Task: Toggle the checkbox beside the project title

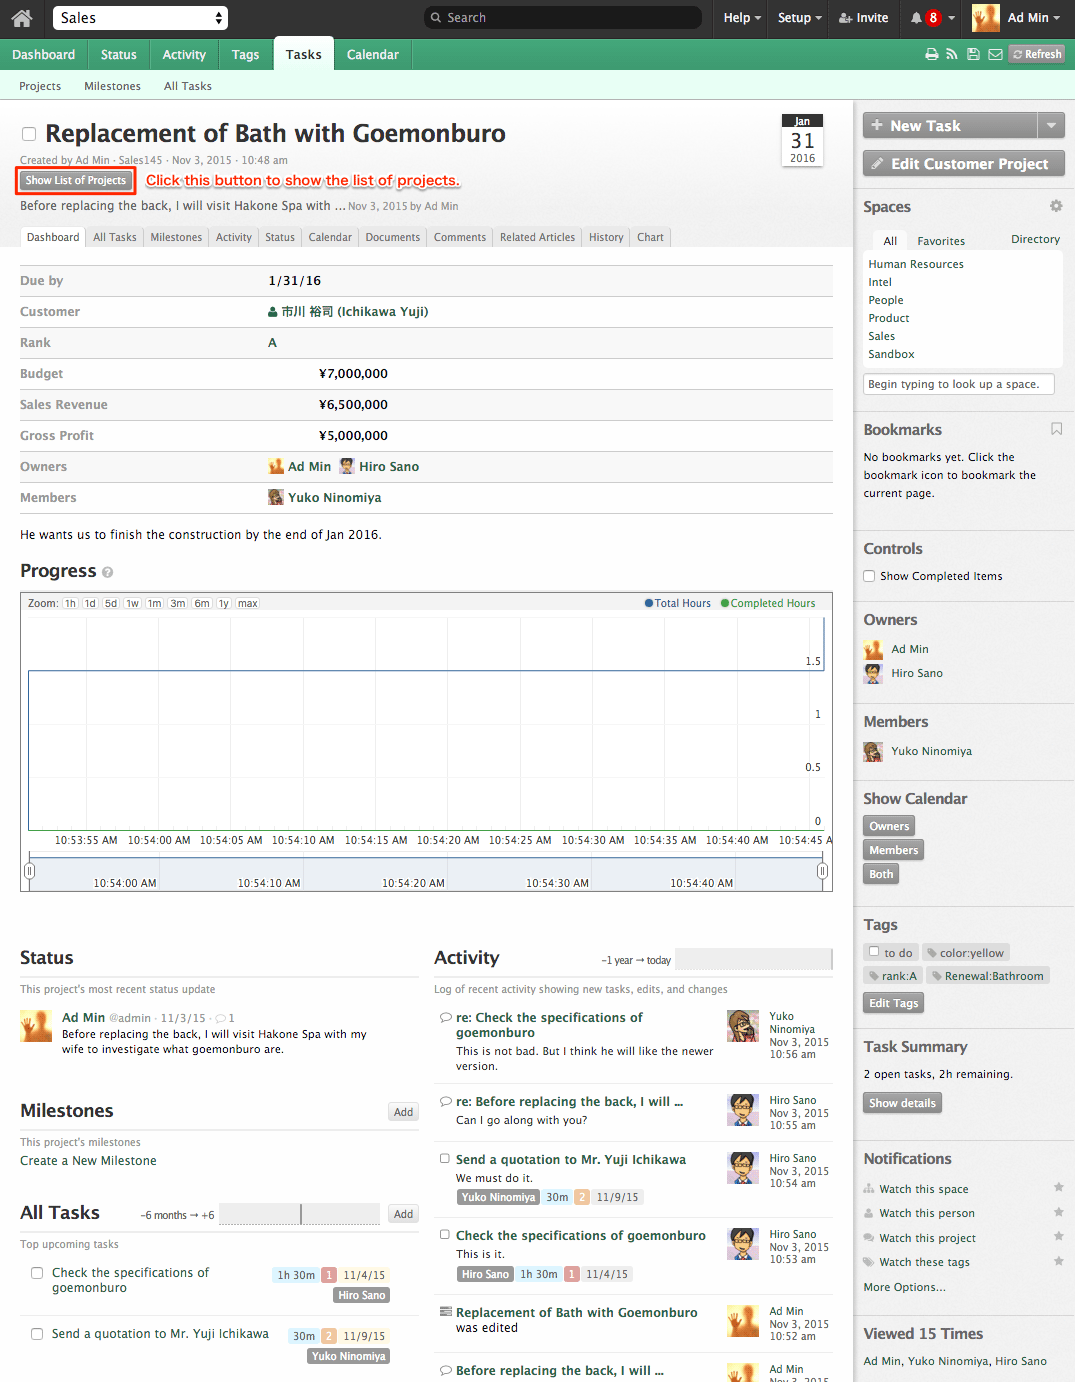Action: click(x=29, y=134)
